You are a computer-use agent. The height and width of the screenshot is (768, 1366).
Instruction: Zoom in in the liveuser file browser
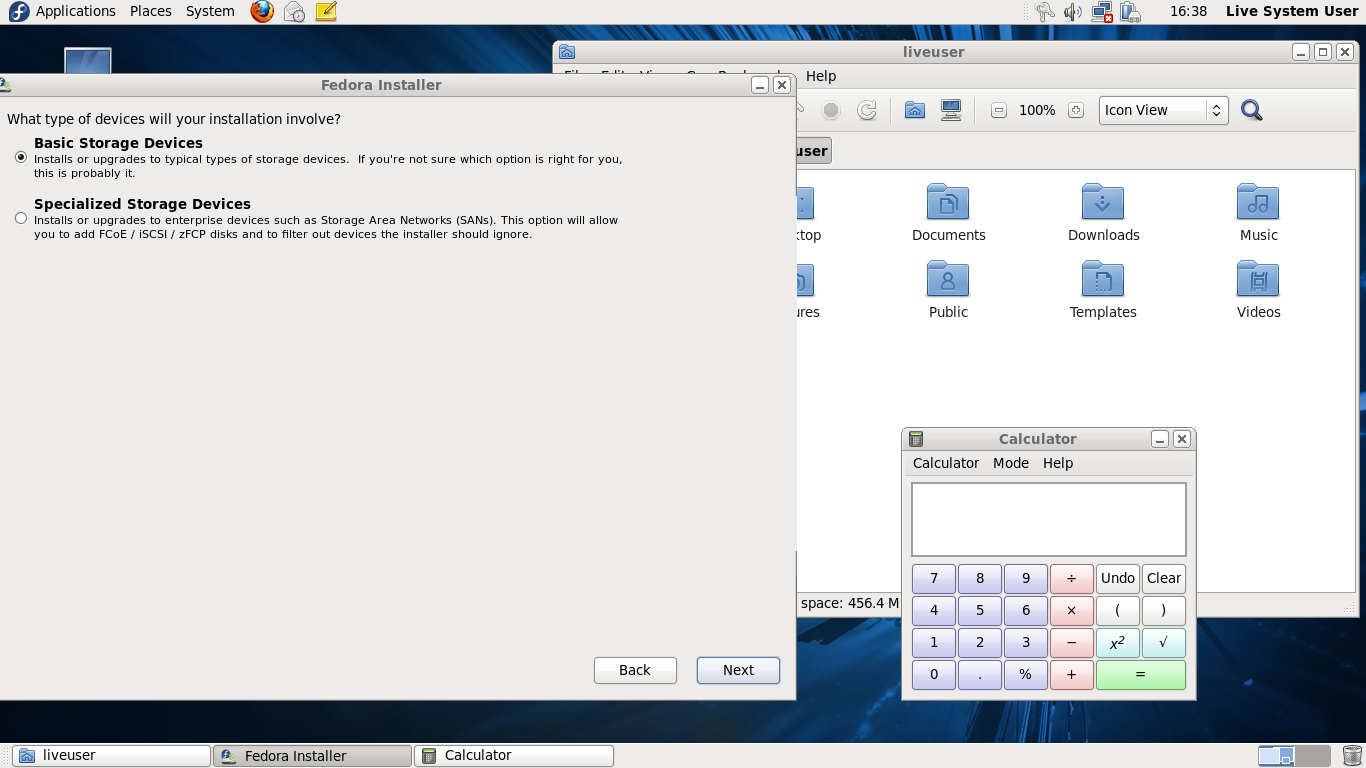coord(1076,110)
